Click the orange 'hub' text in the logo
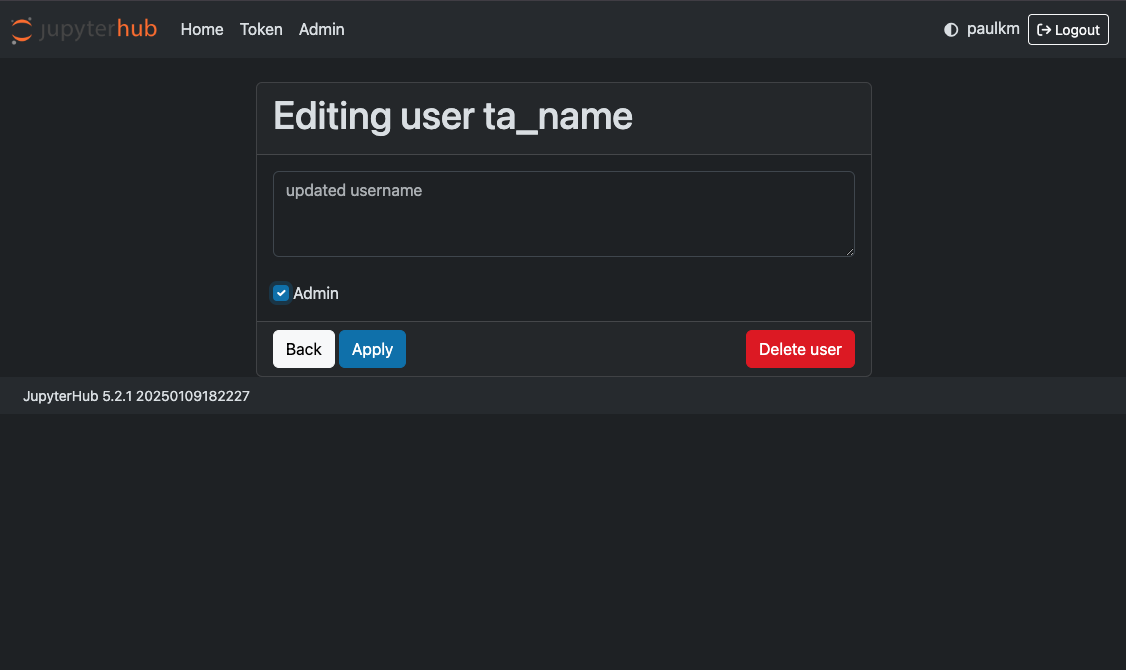Screen dimensions: 1126x670 pyautogui.click(x=135, y=29)
